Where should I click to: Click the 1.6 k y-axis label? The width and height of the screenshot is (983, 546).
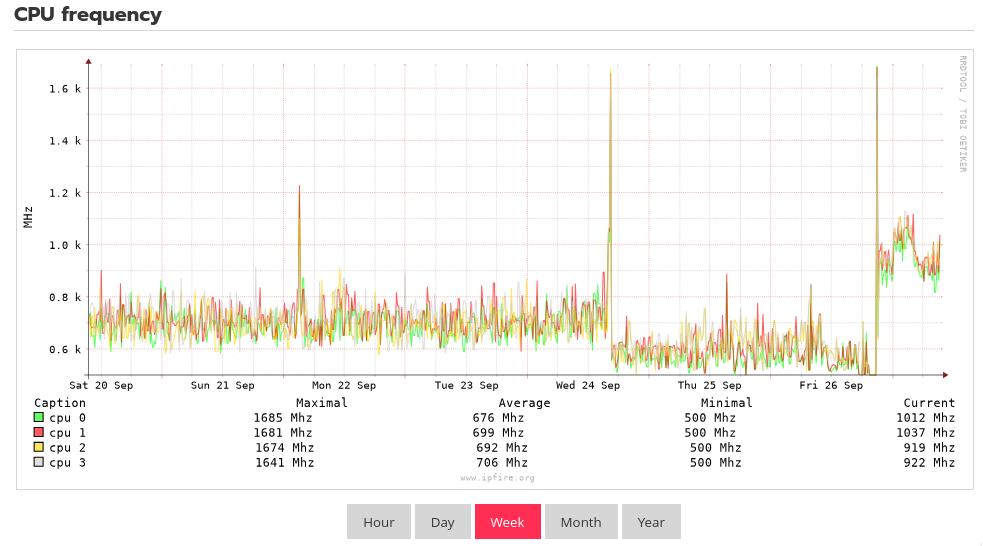65,89
